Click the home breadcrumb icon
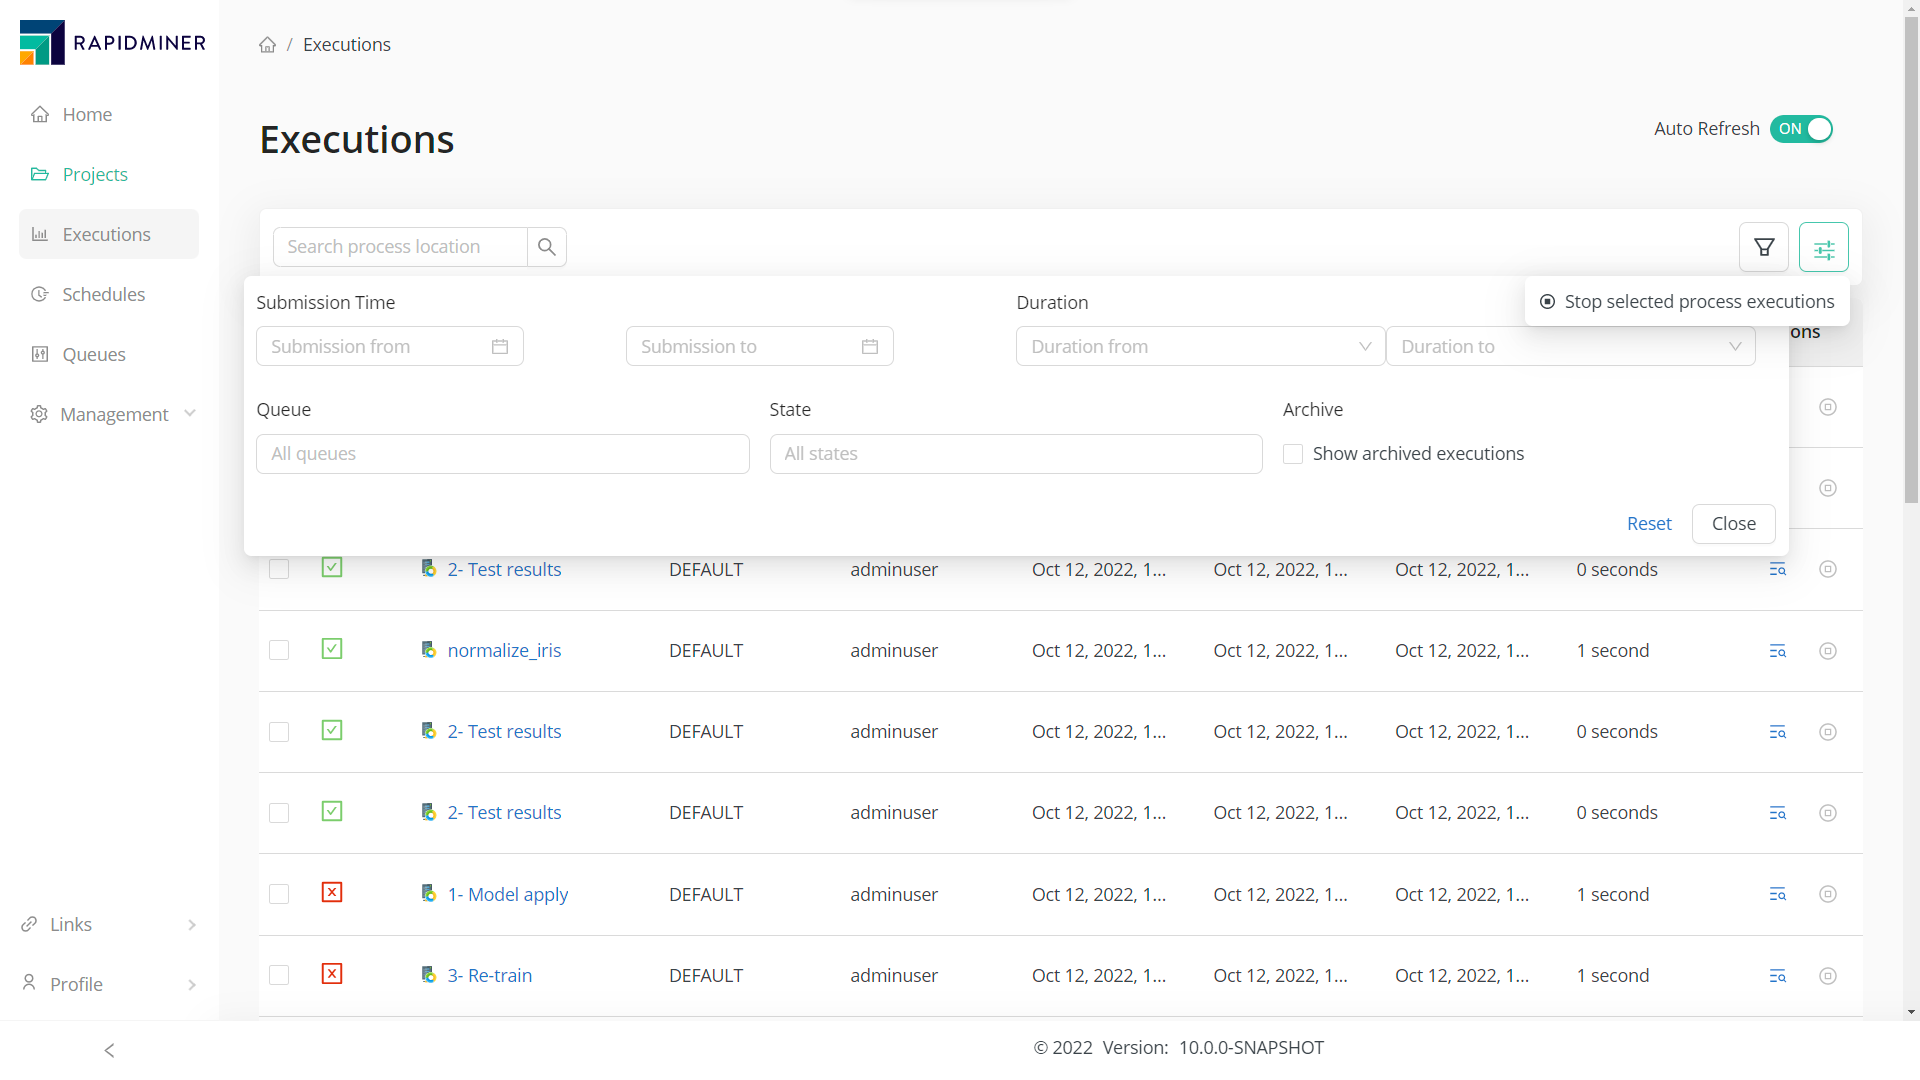1920x1080 pixels. pyautogui.click(x=267, y=45)
